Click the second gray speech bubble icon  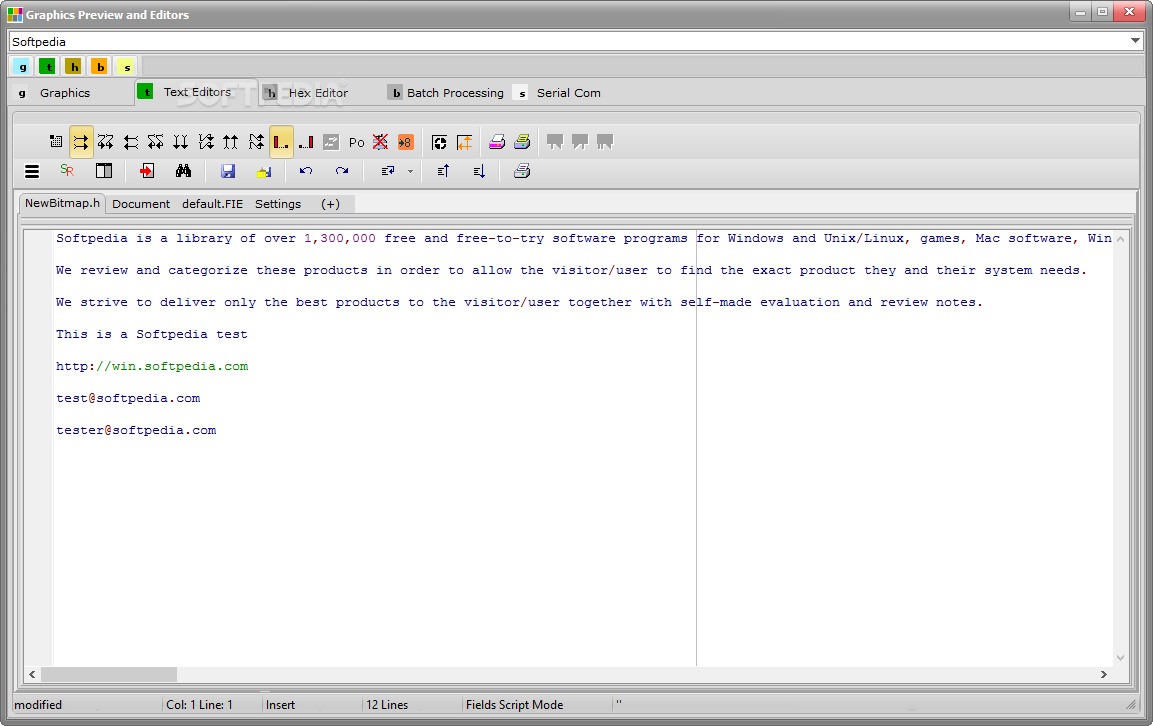coord(580,142)
